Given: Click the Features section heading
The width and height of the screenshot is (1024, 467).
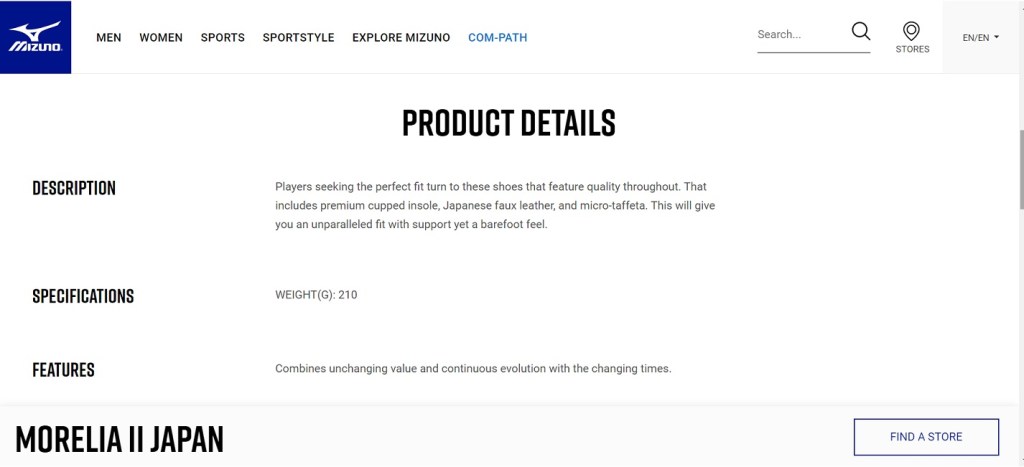Looking at the screenshot, I should point(63,370).
